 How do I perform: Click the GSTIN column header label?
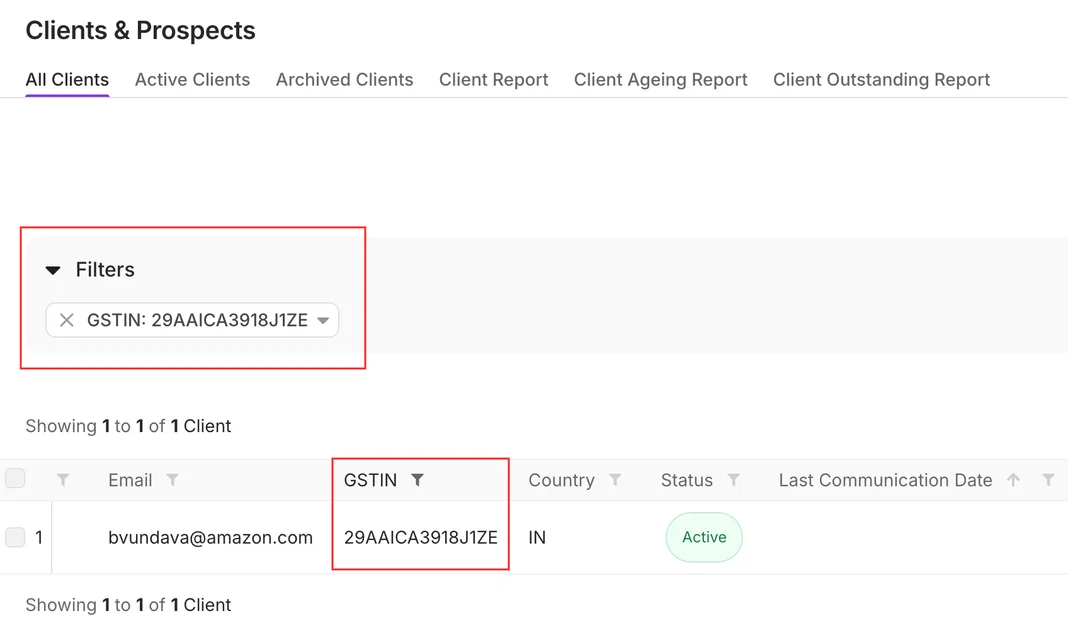(371, 480)
